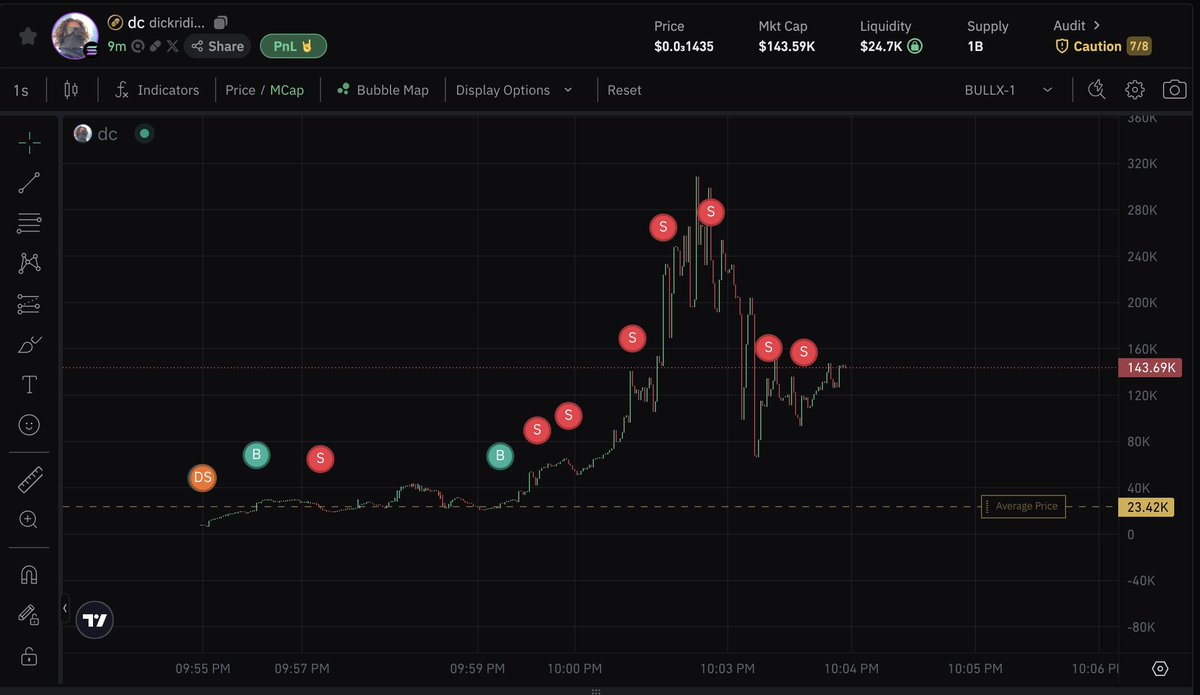Screen dimensions: 1200x695
Task: Toggle magnet mode
Action: pyautogui.click(x=29, y=575)
